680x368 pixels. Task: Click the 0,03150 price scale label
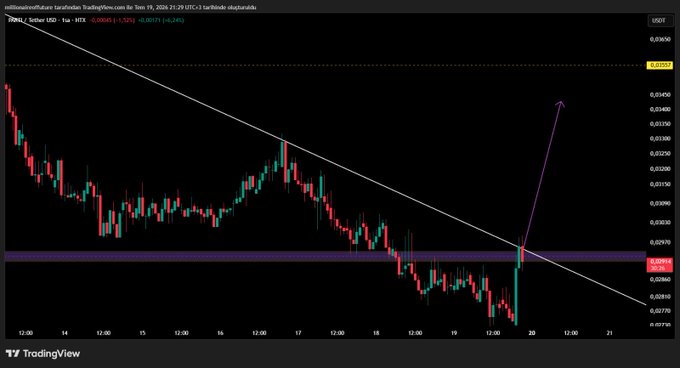pos(660,184)
